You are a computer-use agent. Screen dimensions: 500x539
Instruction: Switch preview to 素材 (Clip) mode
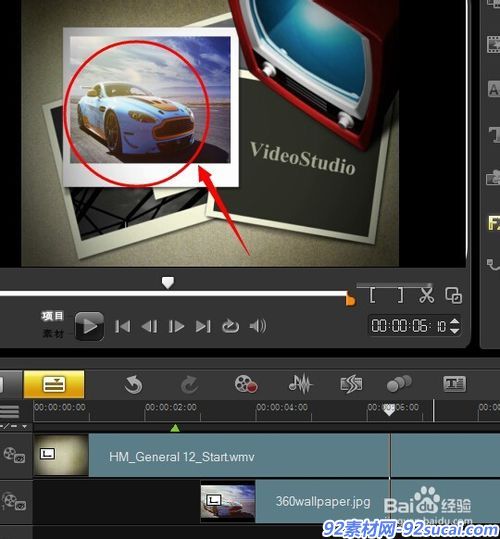[x=53, y=333]
